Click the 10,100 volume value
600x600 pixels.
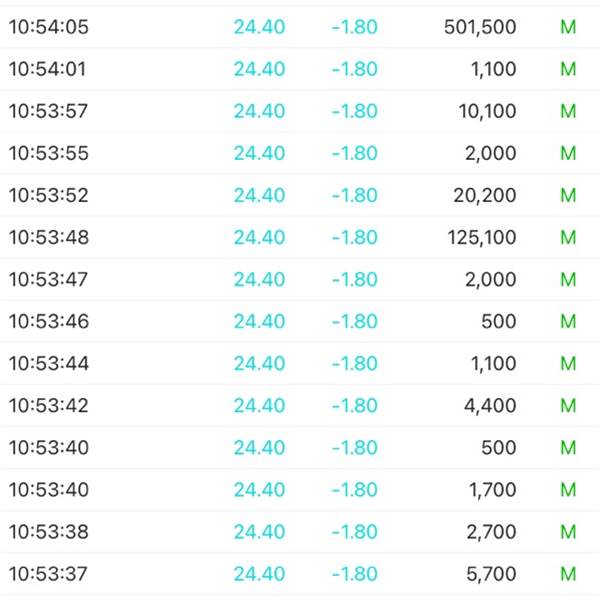coord(487,111)
